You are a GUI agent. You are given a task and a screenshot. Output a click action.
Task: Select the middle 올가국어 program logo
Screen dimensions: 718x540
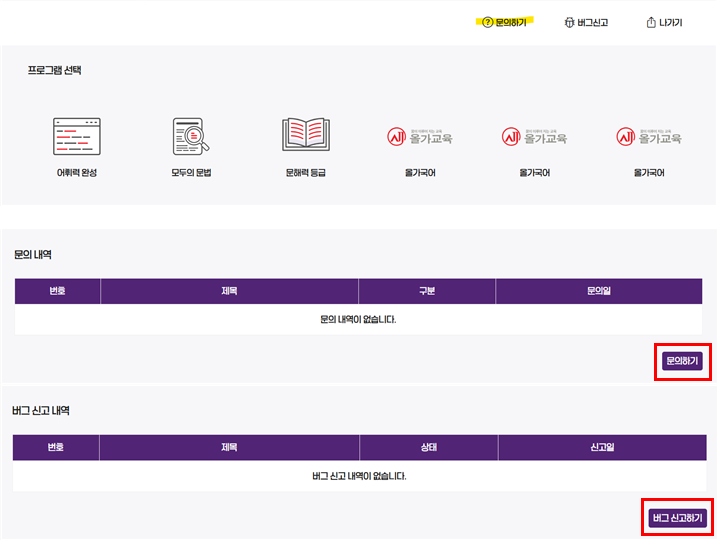point(534,137)
